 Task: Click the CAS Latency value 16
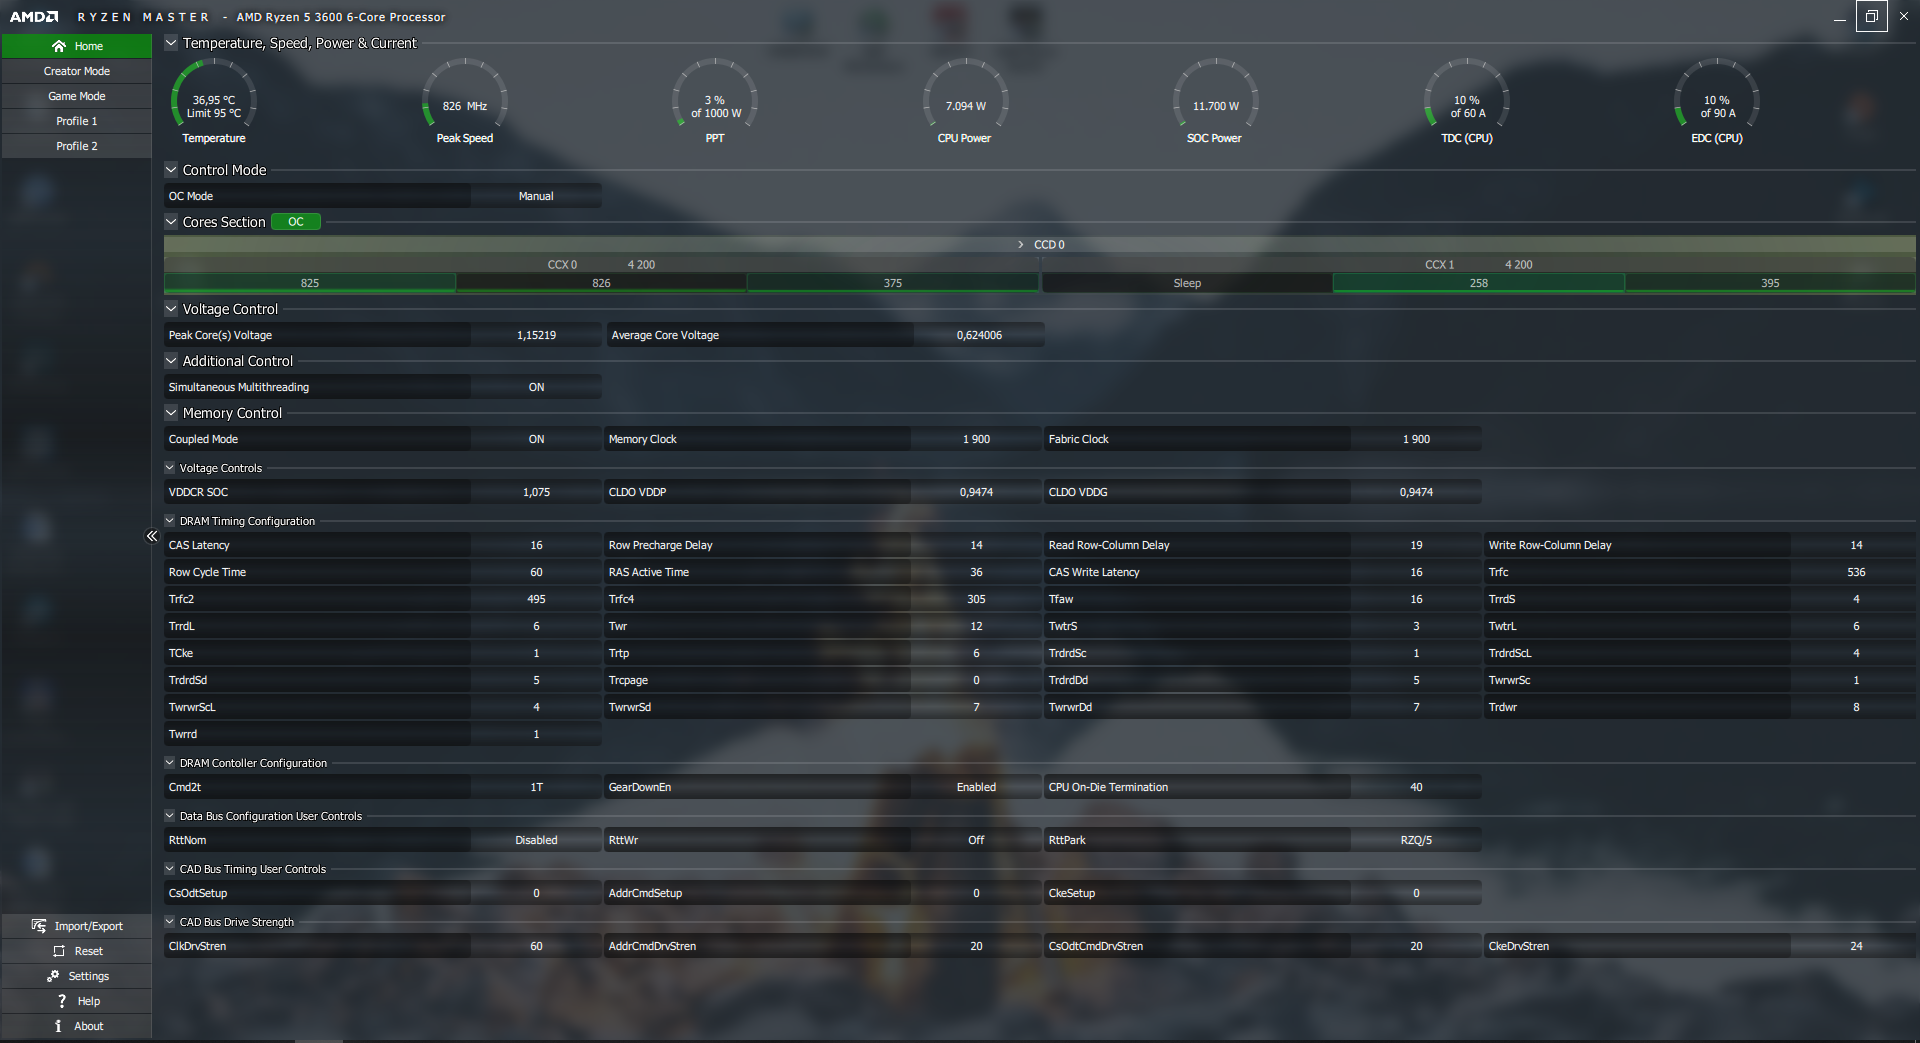pos(536,545)
